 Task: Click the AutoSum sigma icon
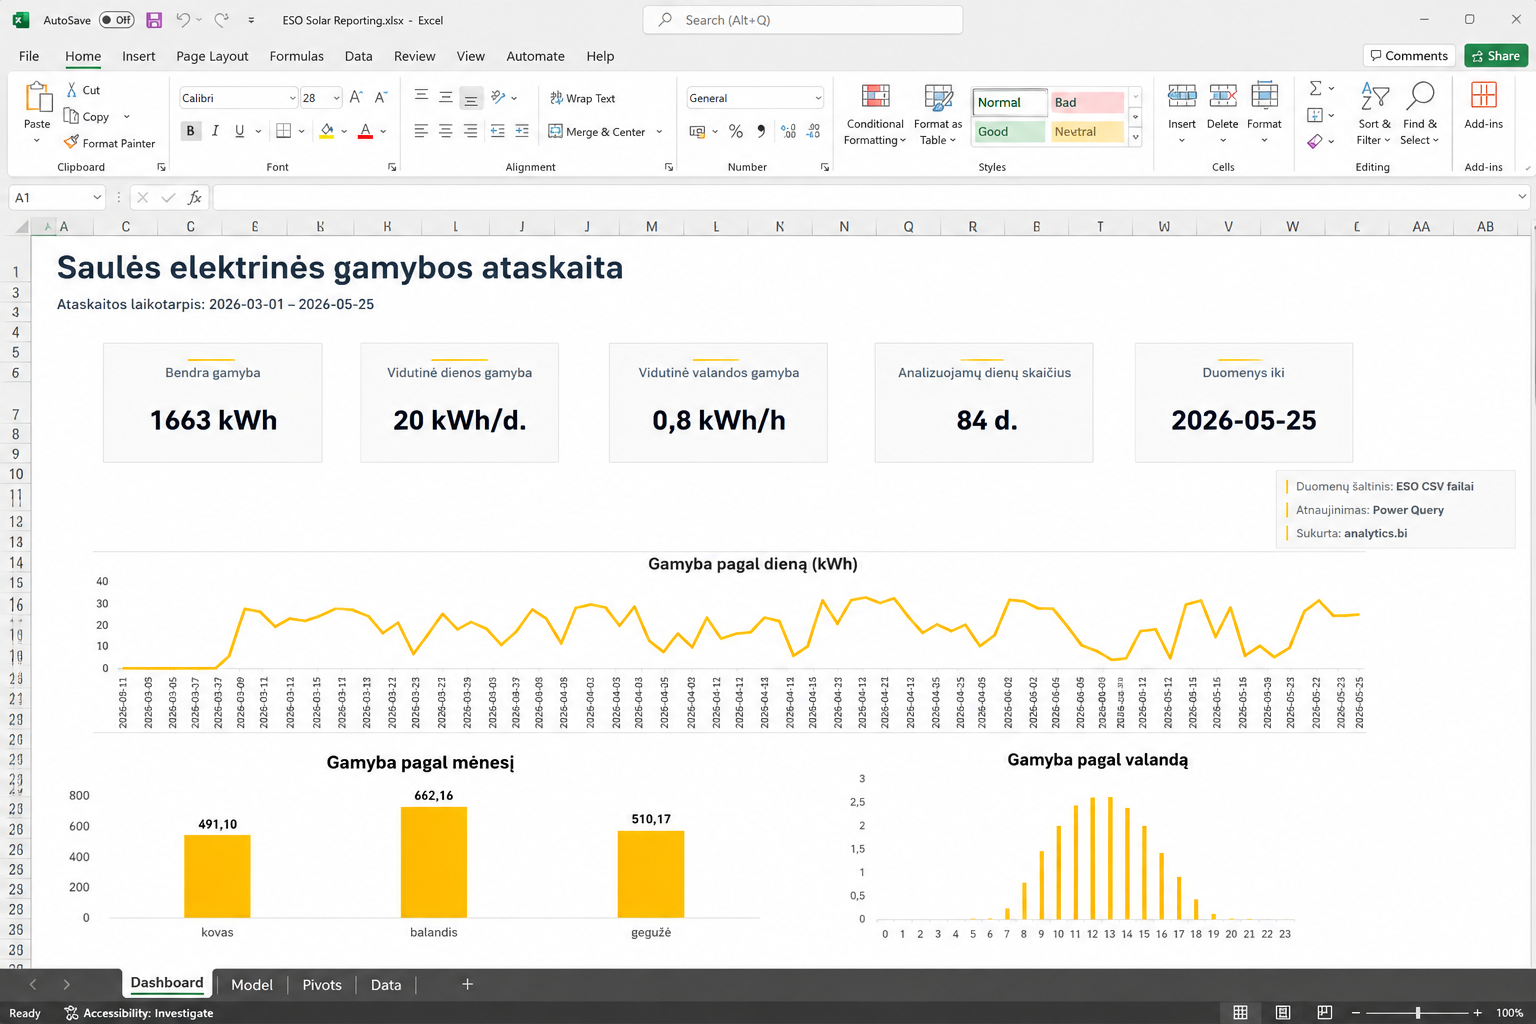coord(1316,88)
